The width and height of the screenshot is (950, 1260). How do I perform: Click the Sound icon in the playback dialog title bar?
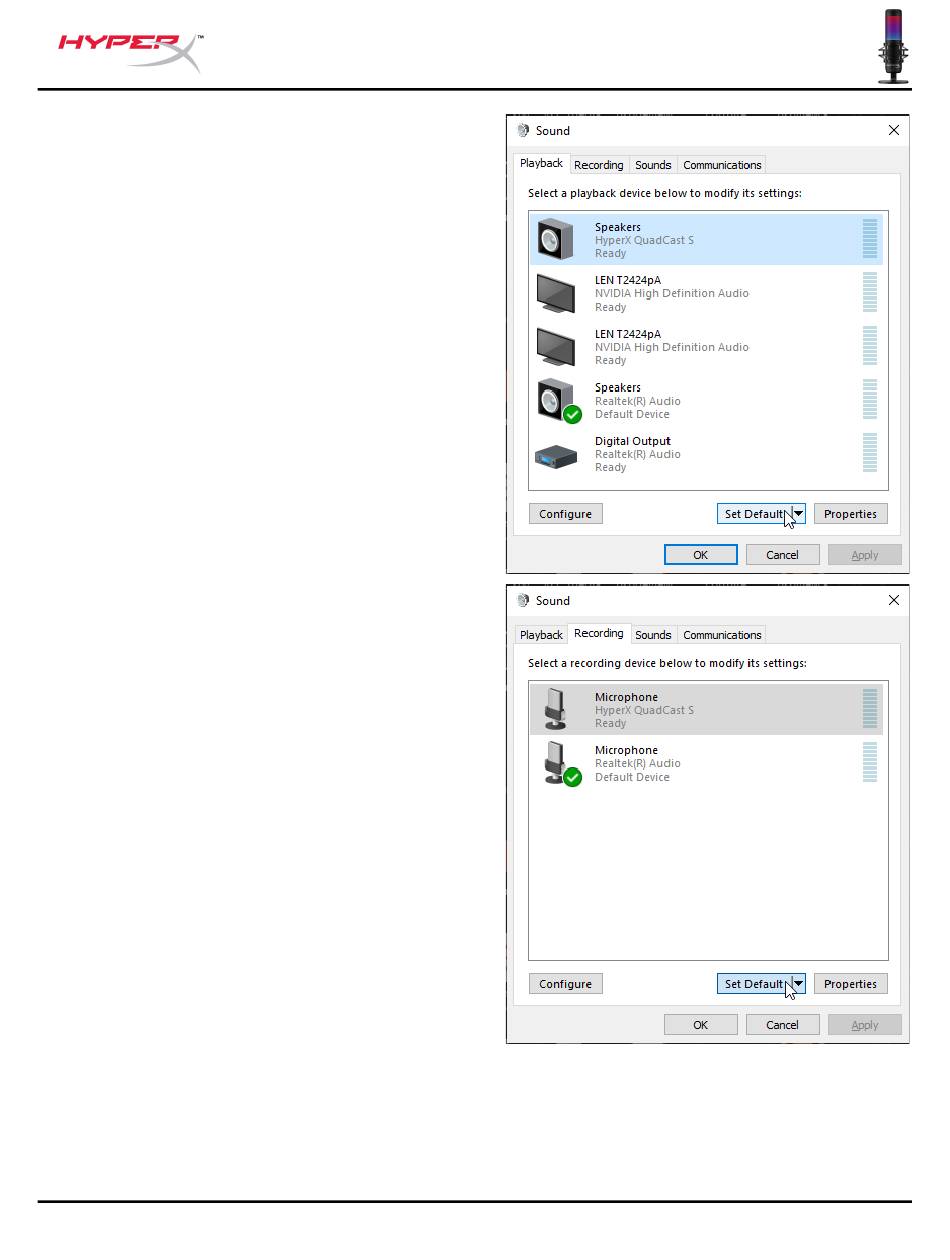523,130
